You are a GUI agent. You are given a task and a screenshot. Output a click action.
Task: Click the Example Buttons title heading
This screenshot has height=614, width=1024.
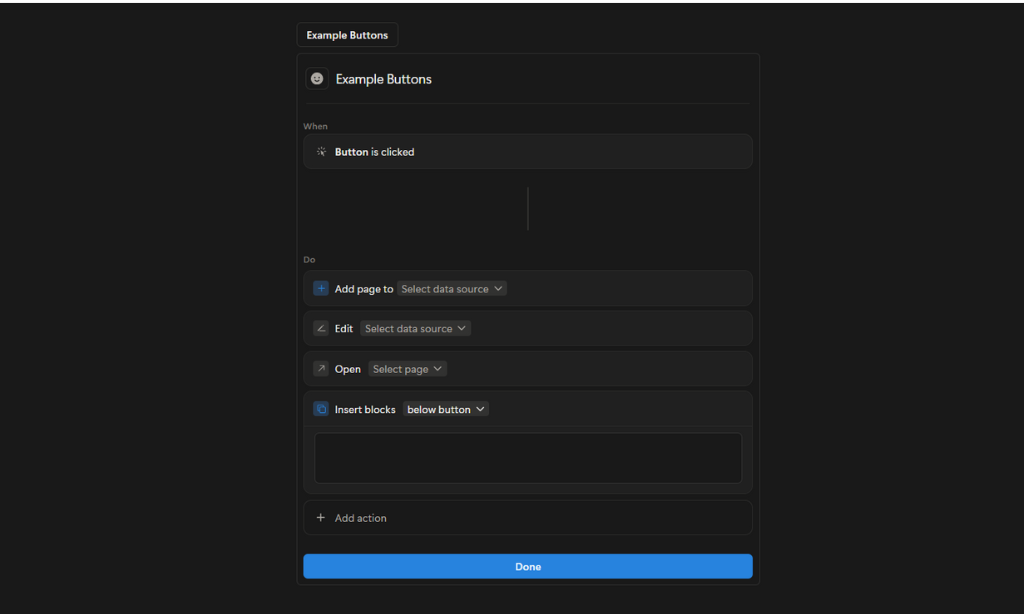point(385,78)
